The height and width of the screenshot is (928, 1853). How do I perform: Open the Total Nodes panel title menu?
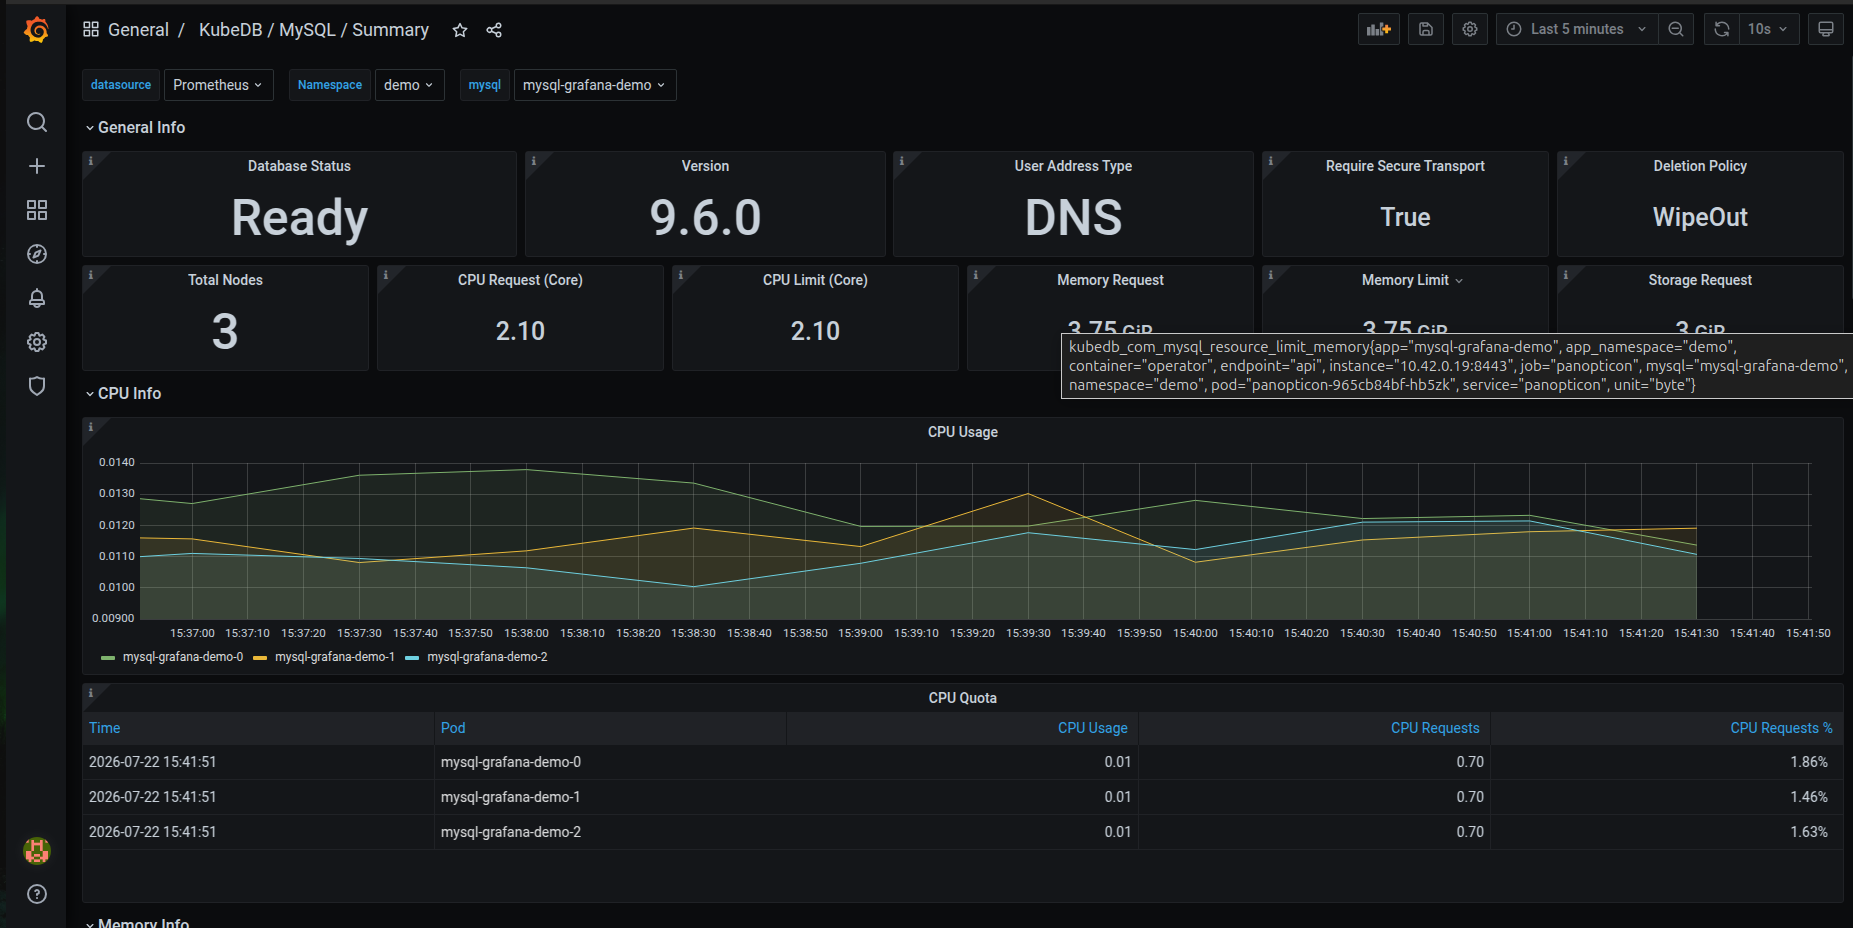[x=225, y=280]
